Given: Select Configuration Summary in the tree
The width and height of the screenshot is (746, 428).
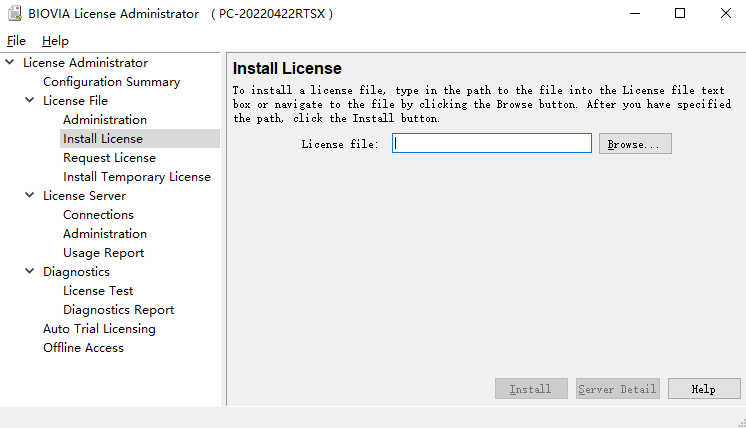Looking at the screenshot, I should click(x=111, y=82).
